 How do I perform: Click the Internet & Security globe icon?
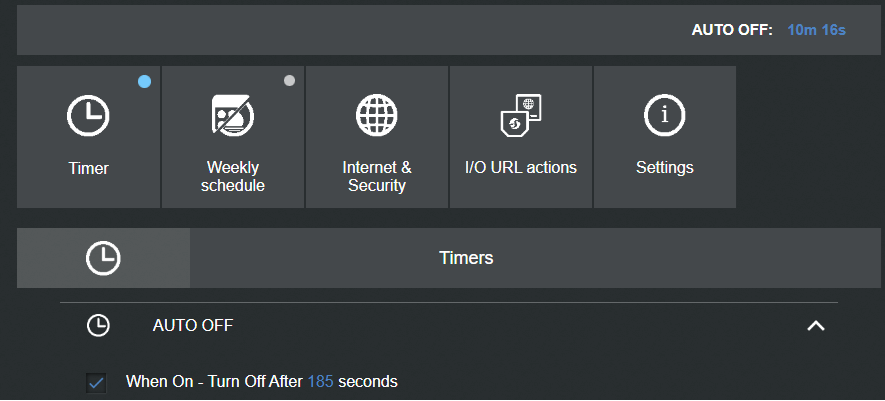click(376, 115)
